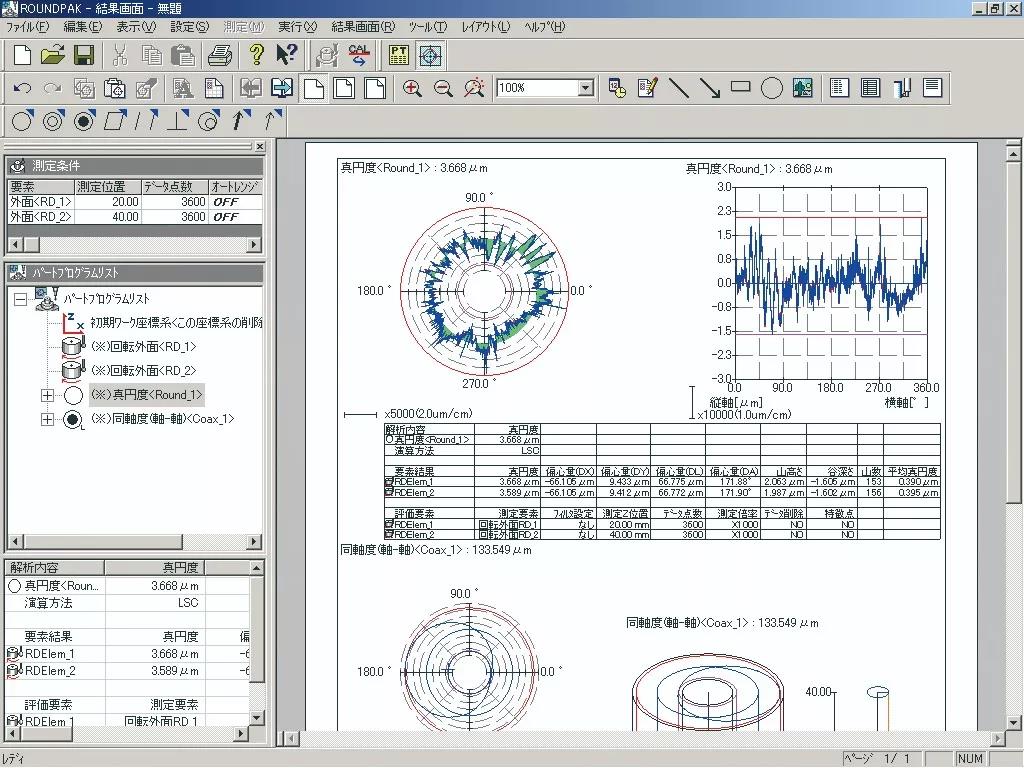Click the crosshair centering toolbar icon

point(430,55)
